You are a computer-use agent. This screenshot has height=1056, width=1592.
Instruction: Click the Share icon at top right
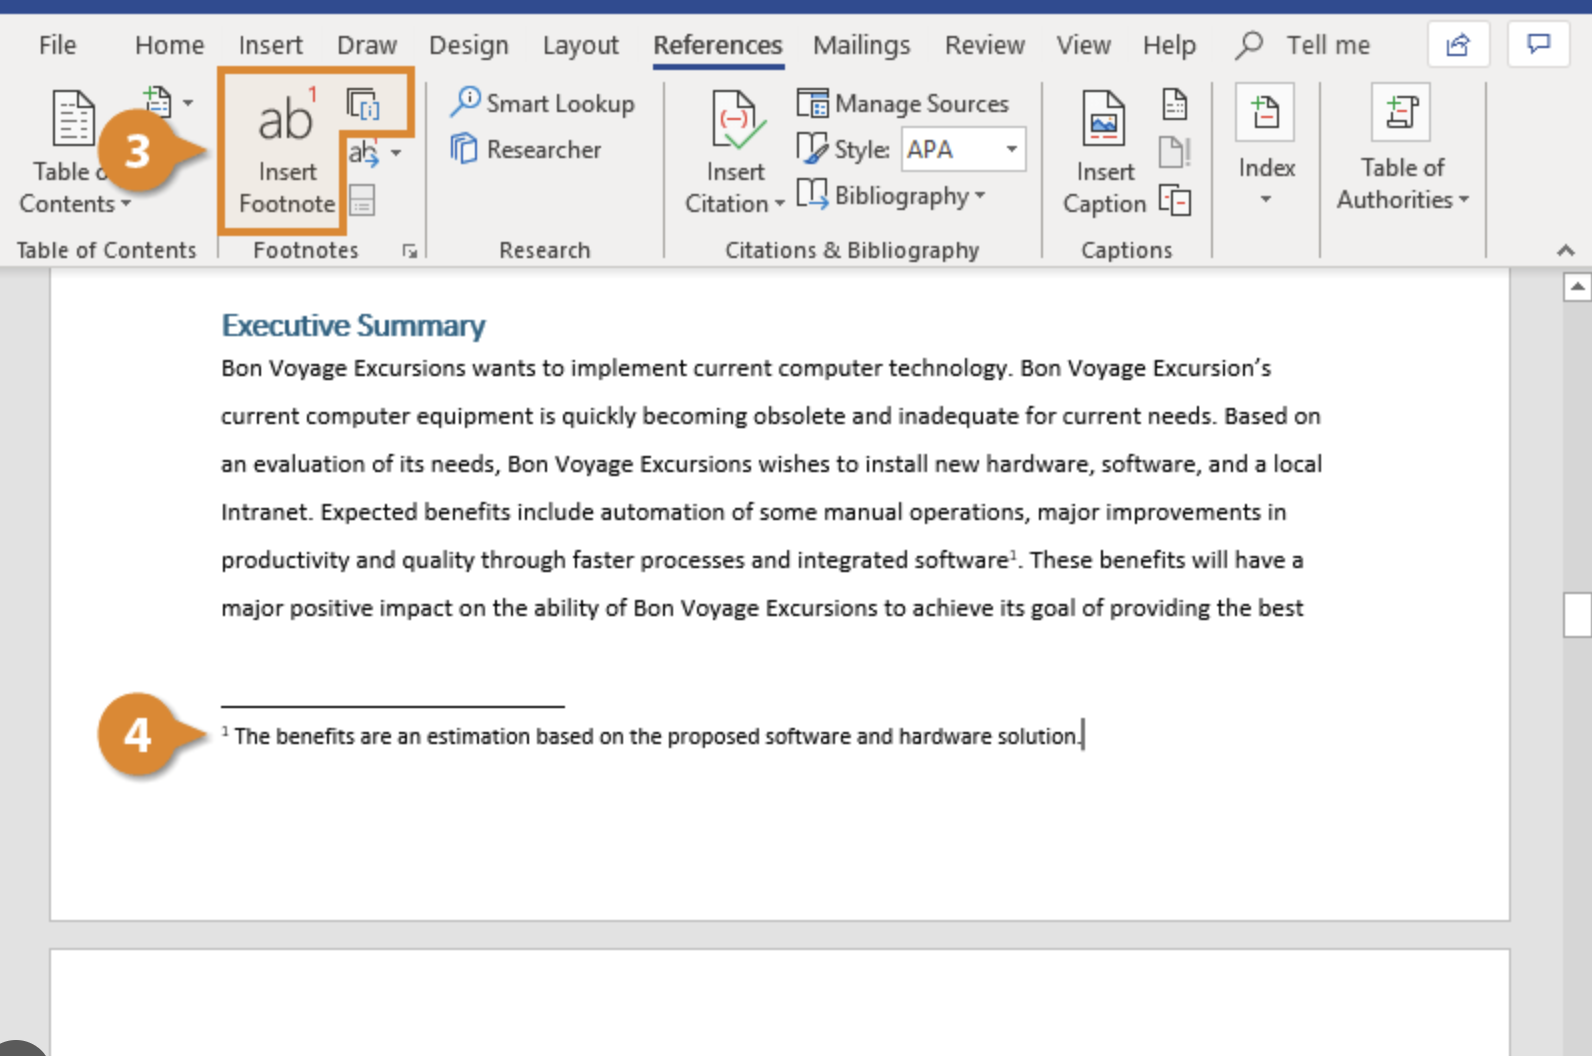click(x=1458, y=45)
